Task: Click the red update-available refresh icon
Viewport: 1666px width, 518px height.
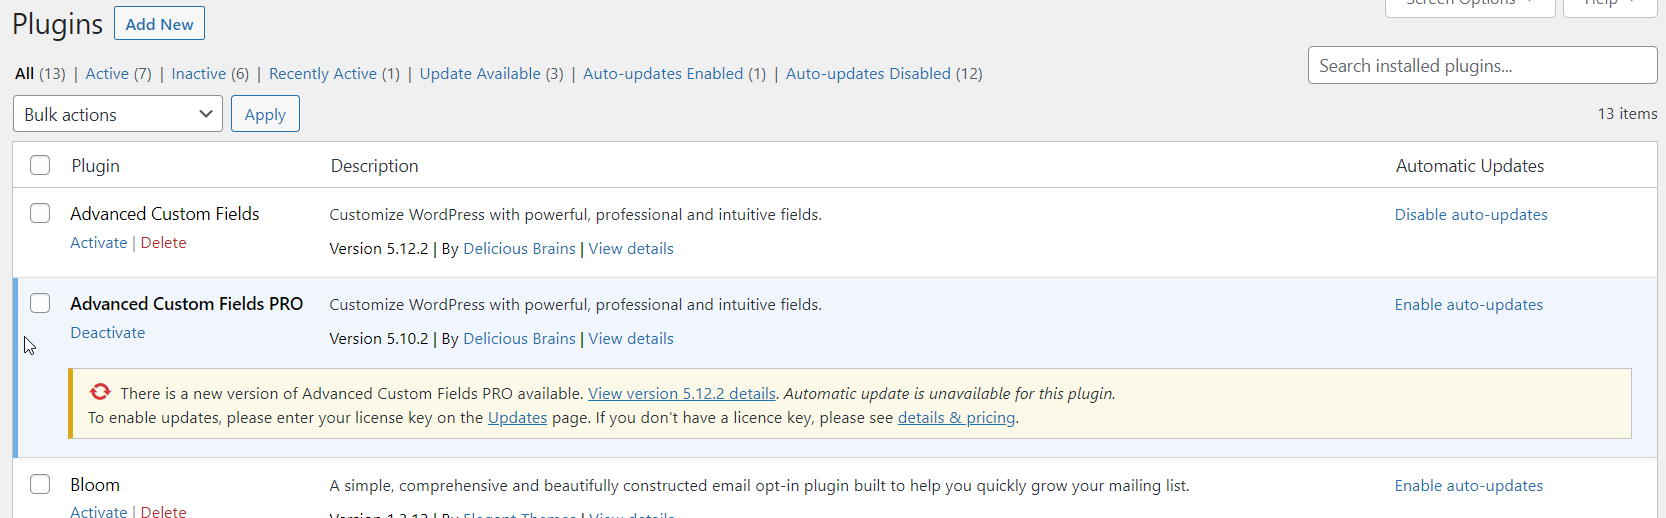Action: [x=100, y=392]
